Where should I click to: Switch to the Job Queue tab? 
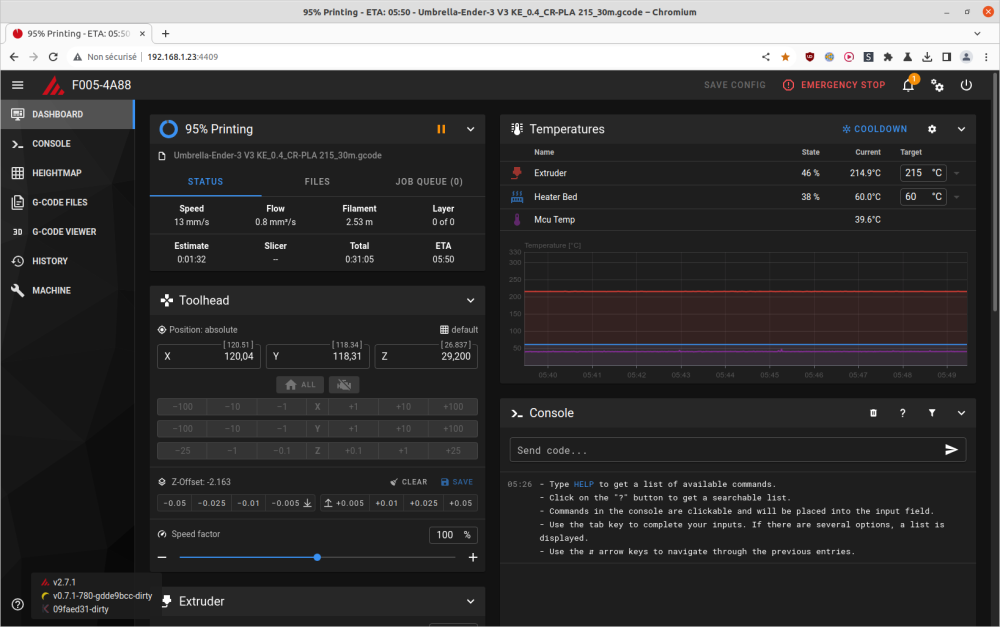click(429, 182)
